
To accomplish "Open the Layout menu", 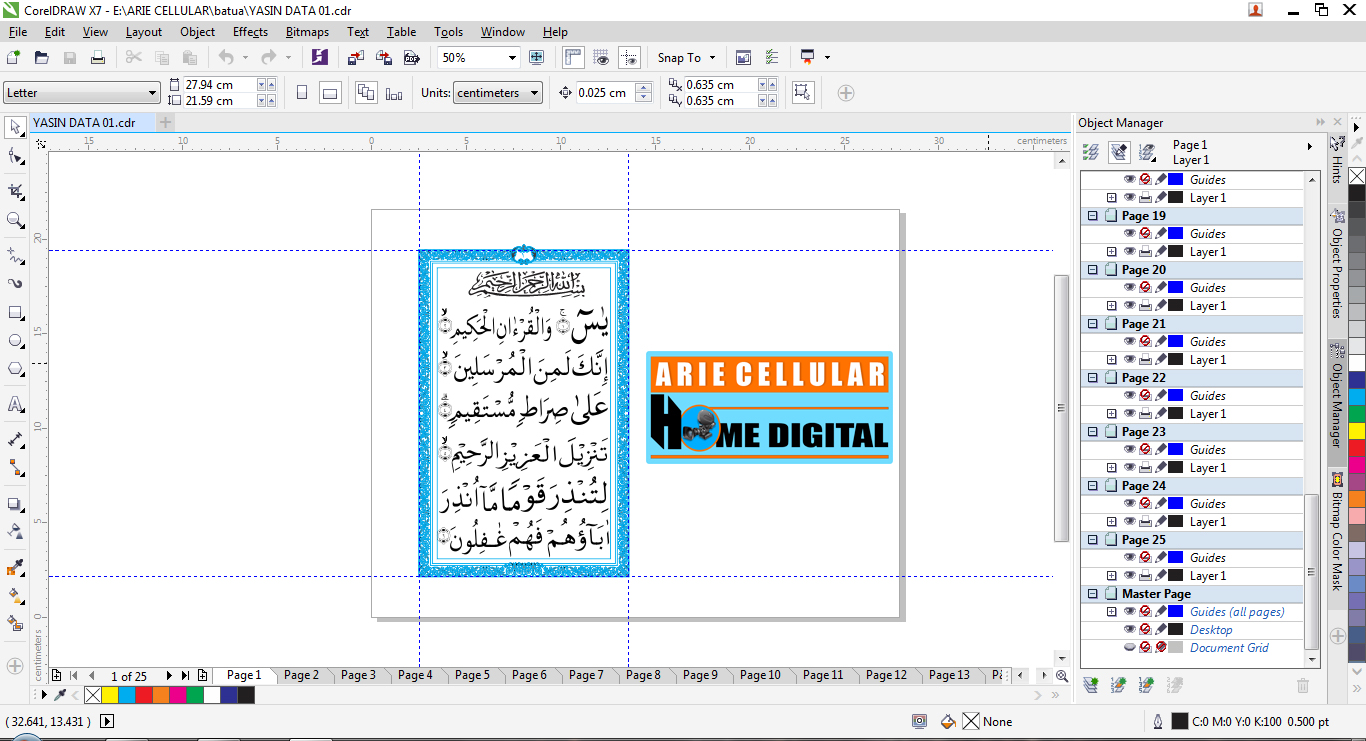I will coord(144,32).
